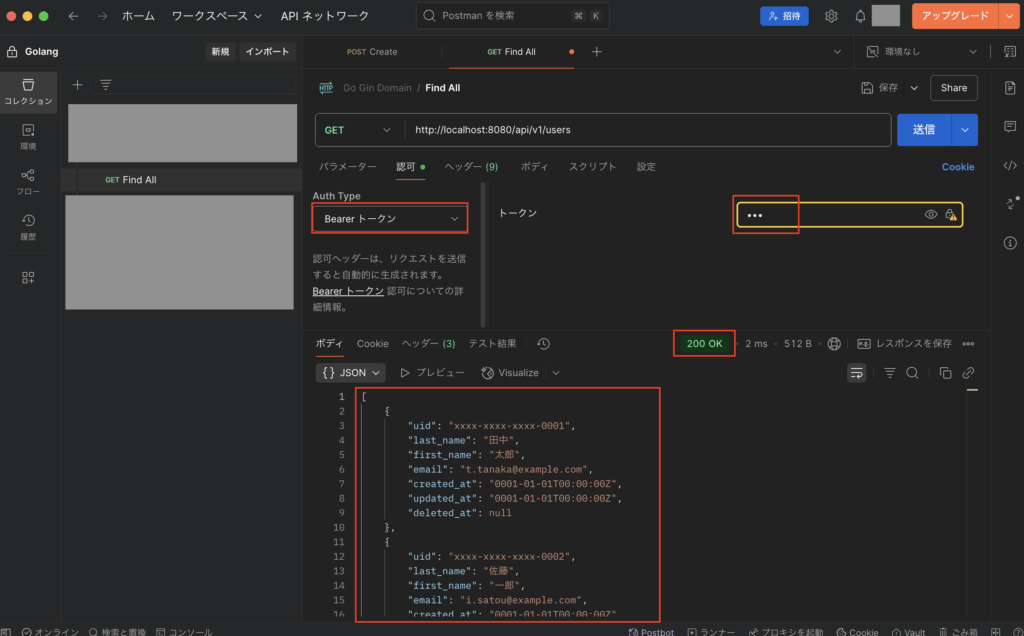This screenshot has height=636, width=1024.
Task: Click the token vault warning lock icon
Action: click(x=951, y=215)
